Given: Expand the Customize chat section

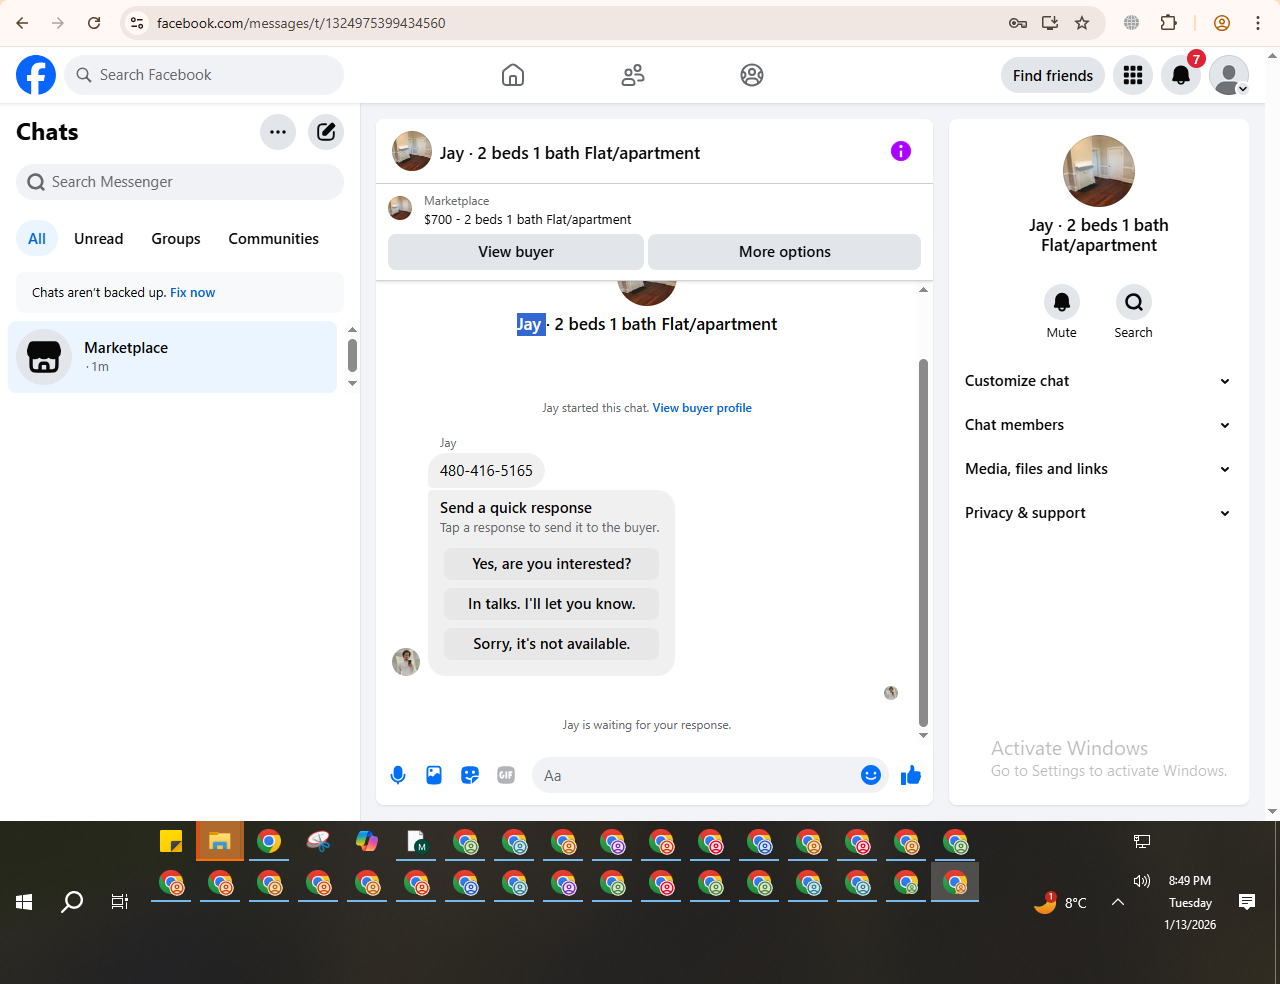Looking at the screenshot, I should point(1099,381).
